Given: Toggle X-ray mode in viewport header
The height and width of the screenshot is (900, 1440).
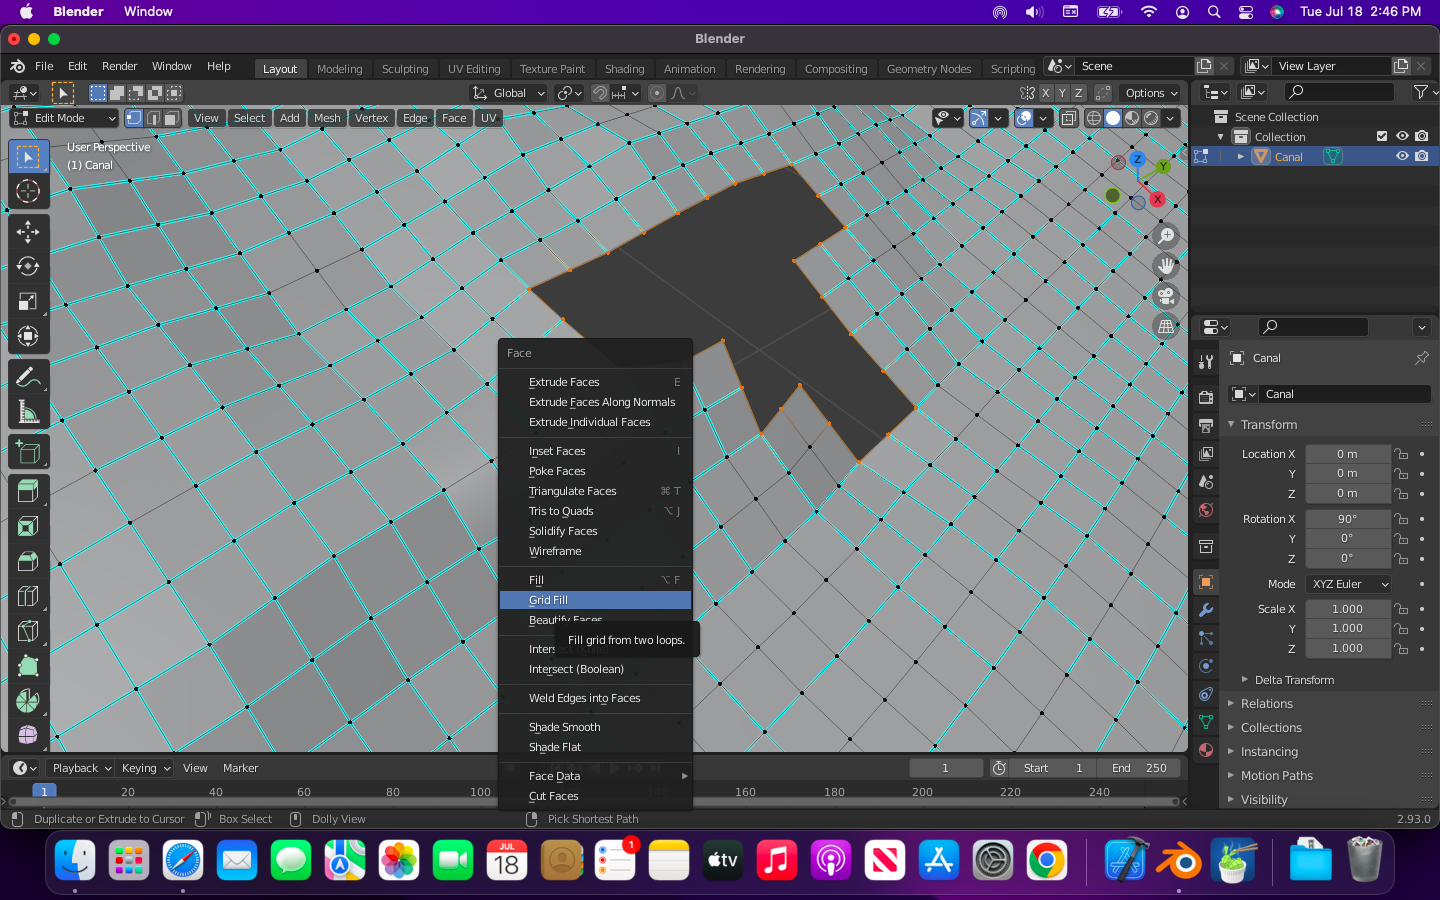Looking at the screenshot, I should (x=1069, y=118).
